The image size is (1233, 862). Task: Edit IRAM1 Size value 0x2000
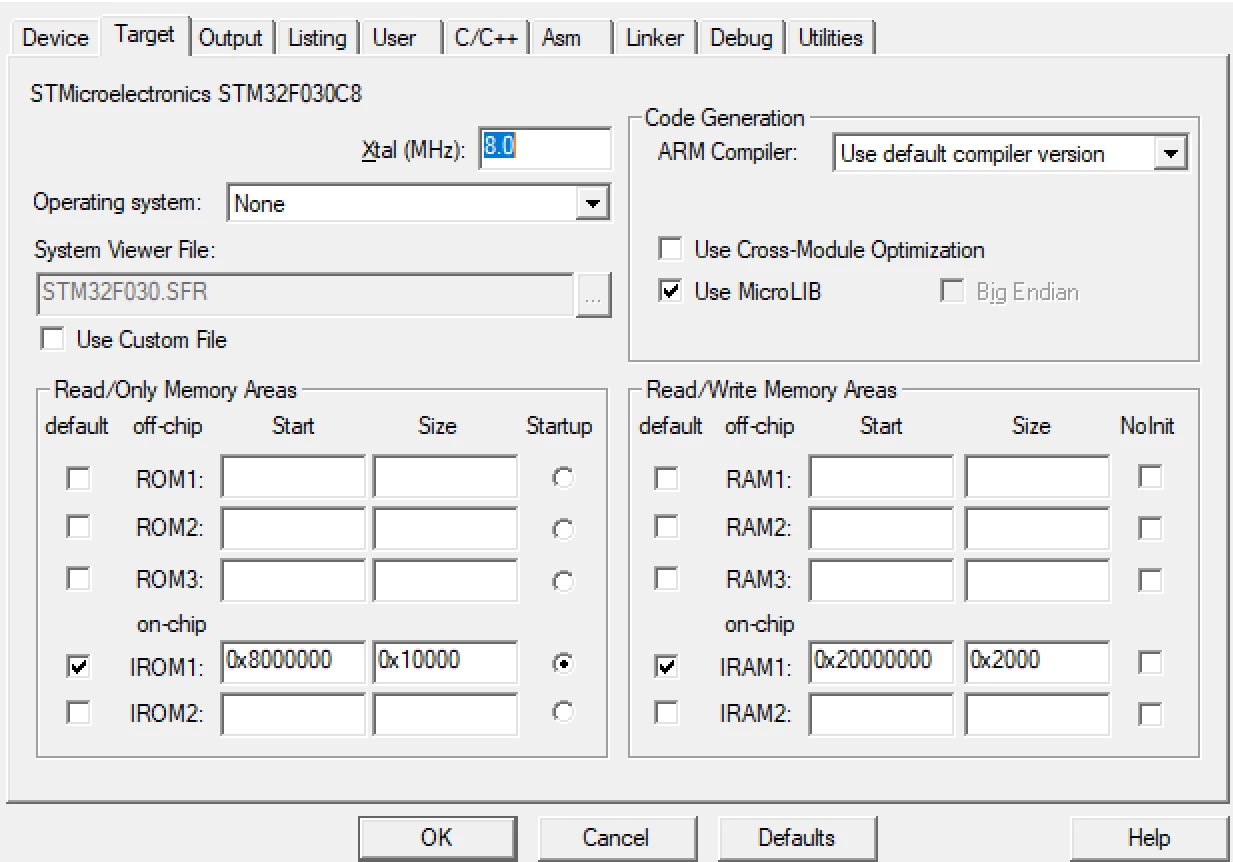(1037, 662)
